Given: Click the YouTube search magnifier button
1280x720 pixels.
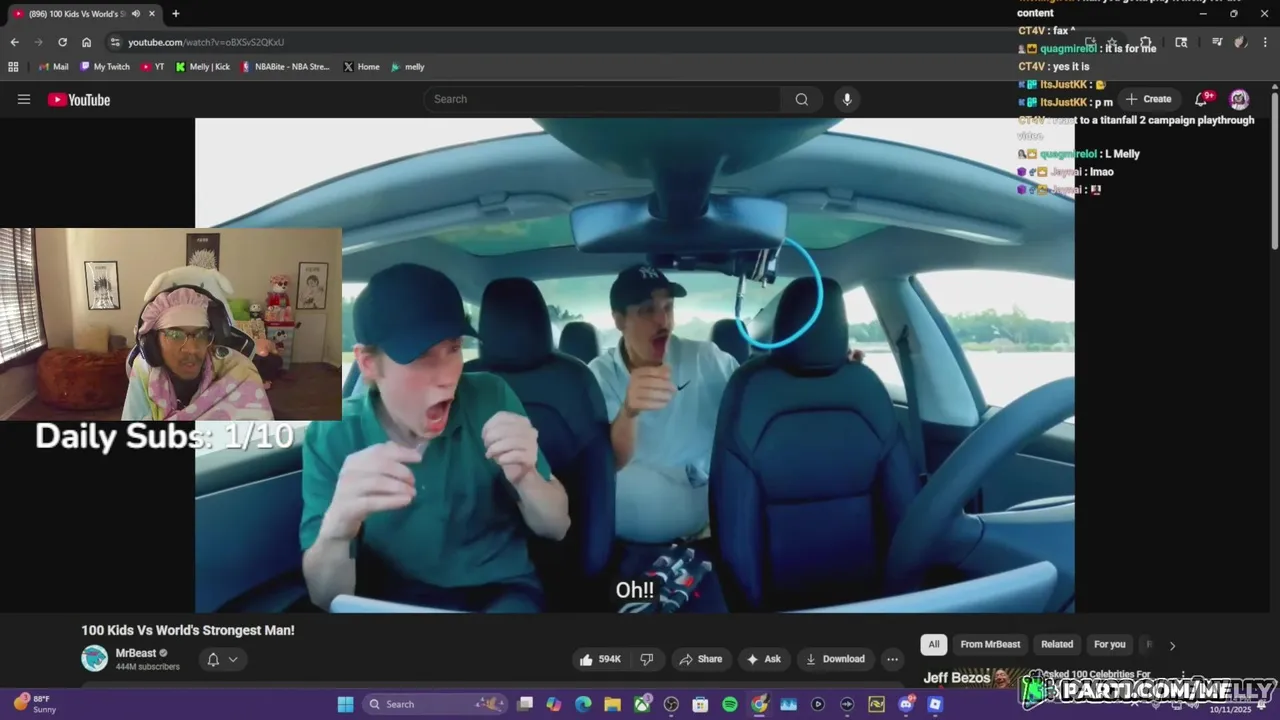Looking at the screenshot, I should click(801, 99).
